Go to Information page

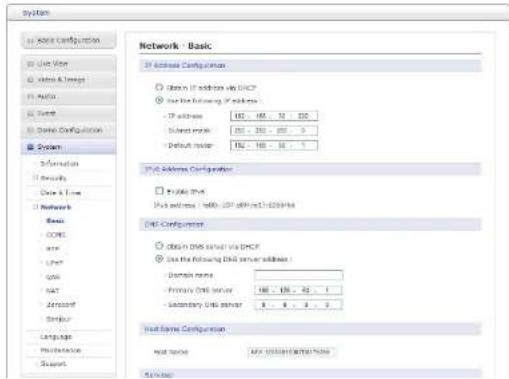click(x=59, y=164)
